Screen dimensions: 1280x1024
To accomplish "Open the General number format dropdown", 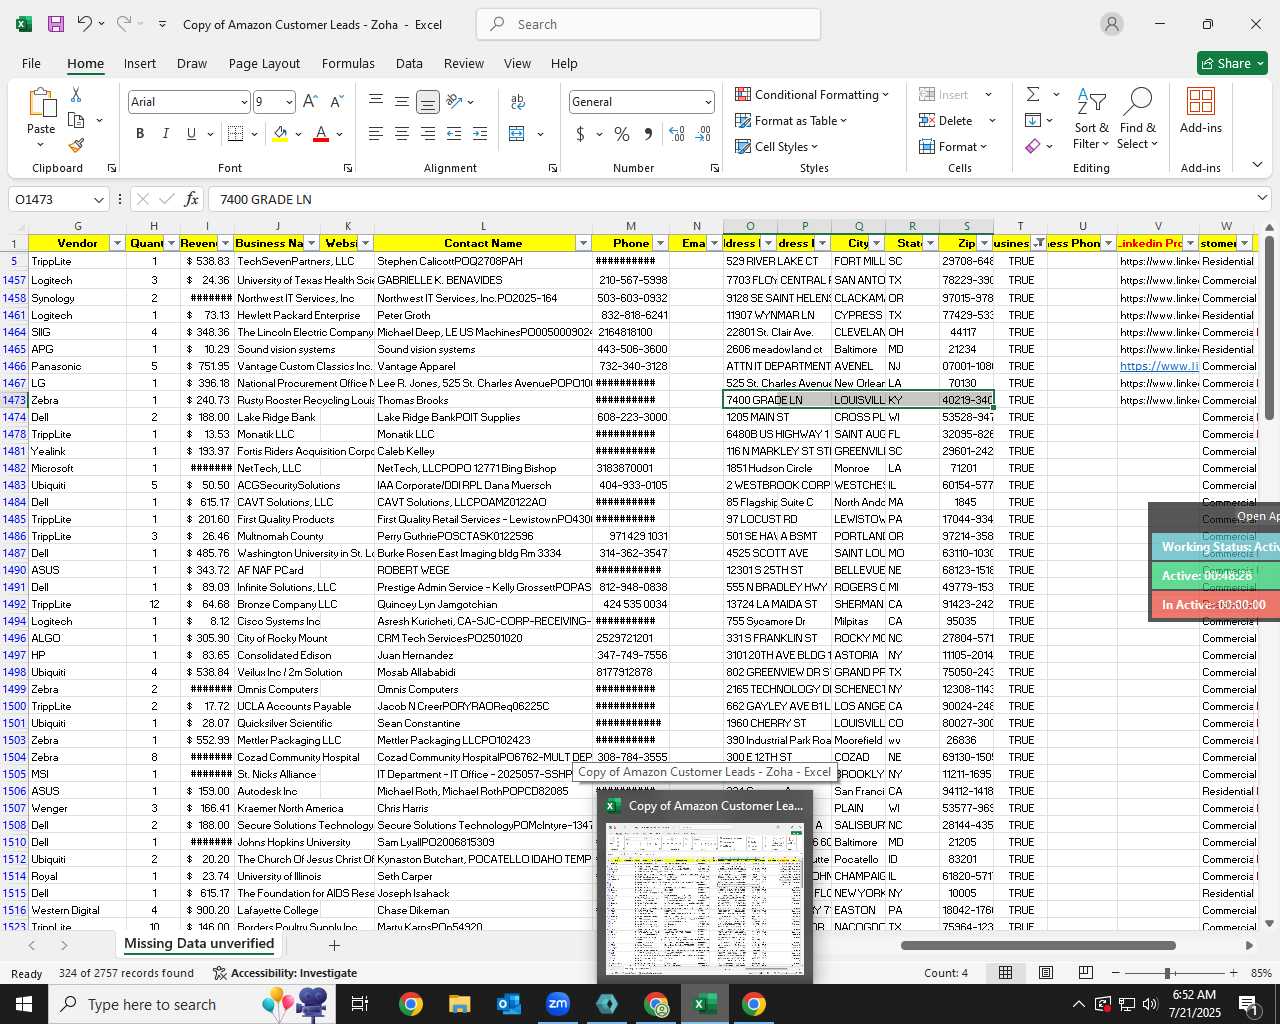I will (708, 102).
